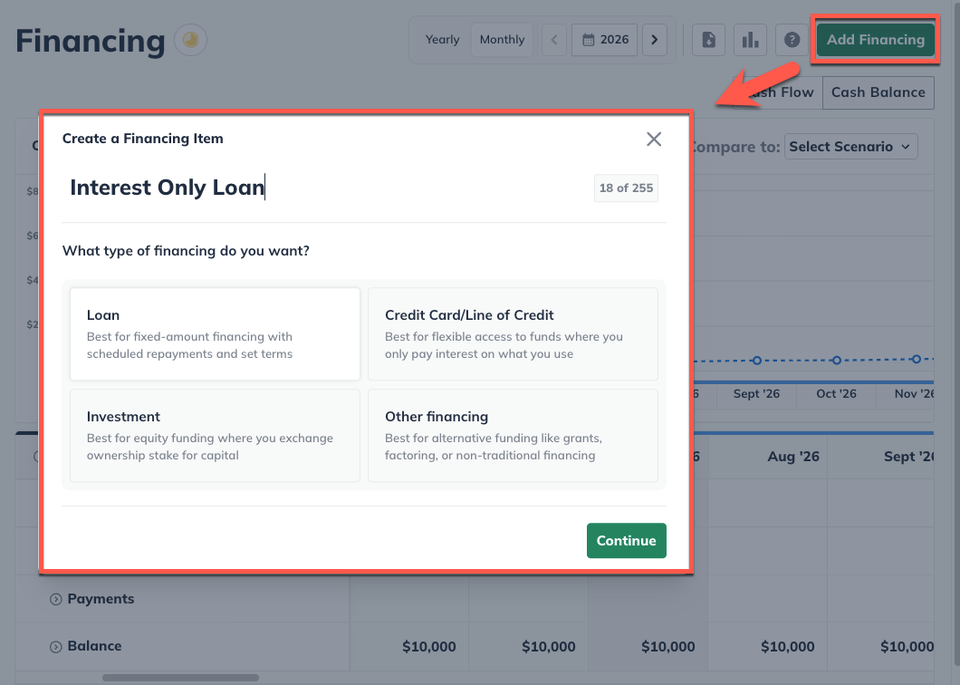Go to the previous year arrow
960x685 pixels.
(554, 40)
